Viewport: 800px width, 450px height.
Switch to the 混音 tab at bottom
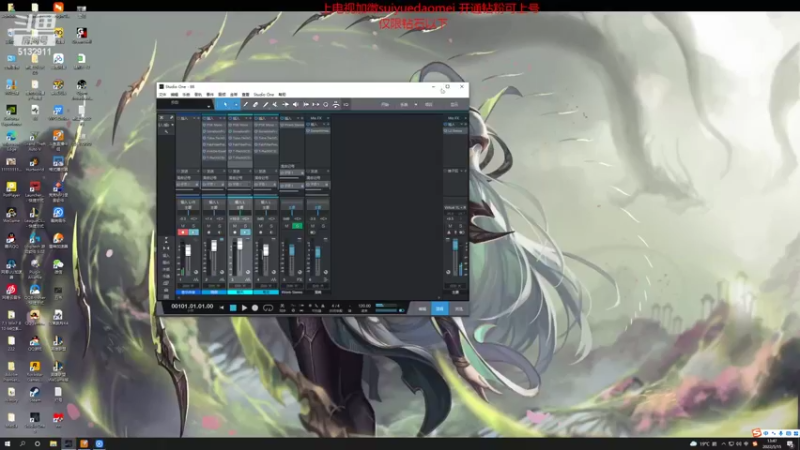[440, 308]
